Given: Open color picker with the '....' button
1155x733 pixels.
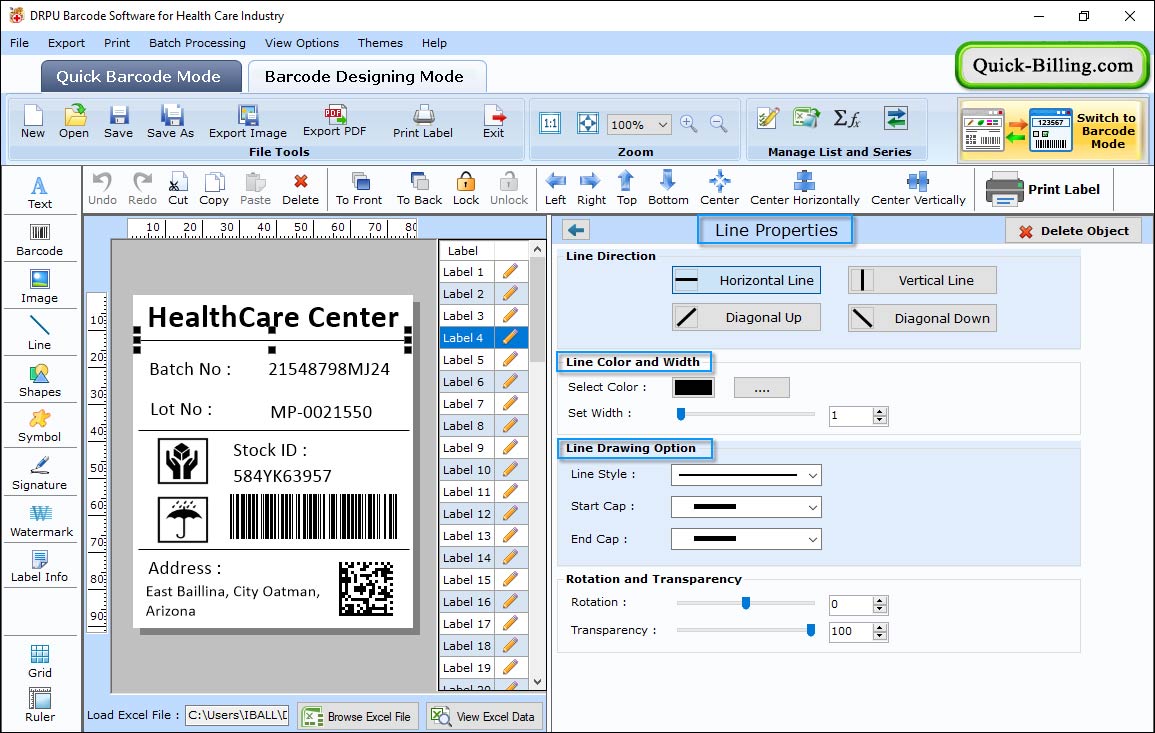Looking at the screenshot, I should click(762, 387).
